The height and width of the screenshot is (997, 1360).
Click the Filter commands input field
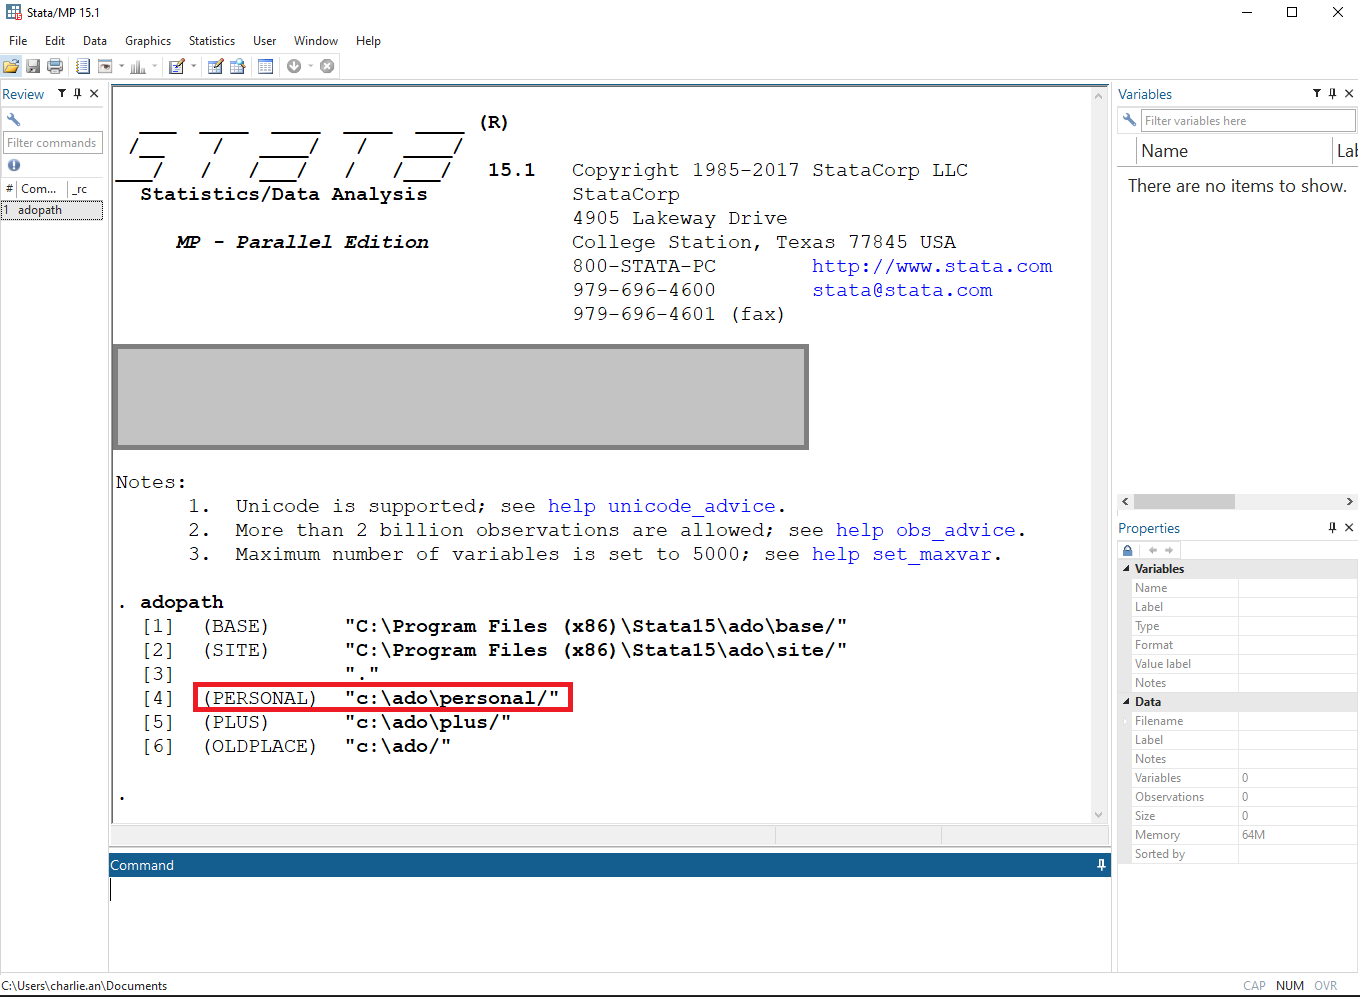pos(53,143)
